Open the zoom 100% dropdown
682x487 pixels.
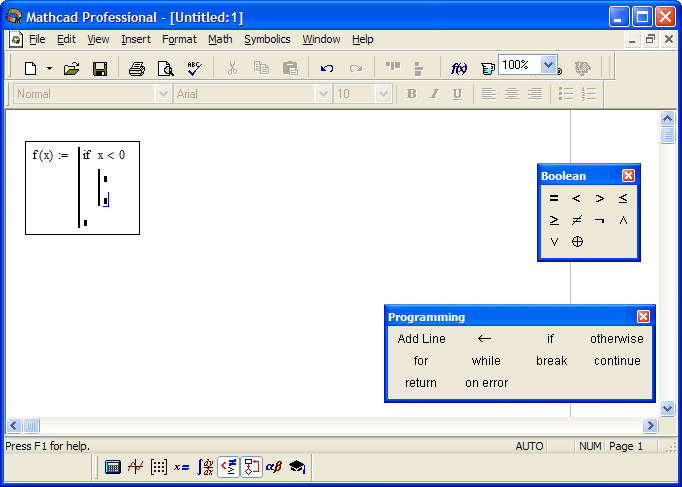(548, 65)
